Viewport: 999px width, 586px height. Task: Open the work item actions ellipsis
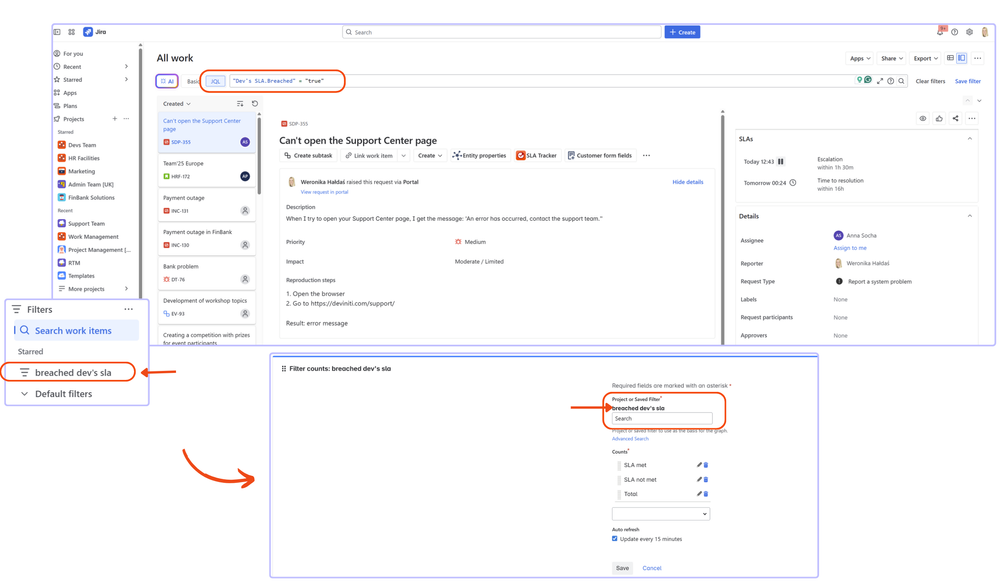coord(972,118)
